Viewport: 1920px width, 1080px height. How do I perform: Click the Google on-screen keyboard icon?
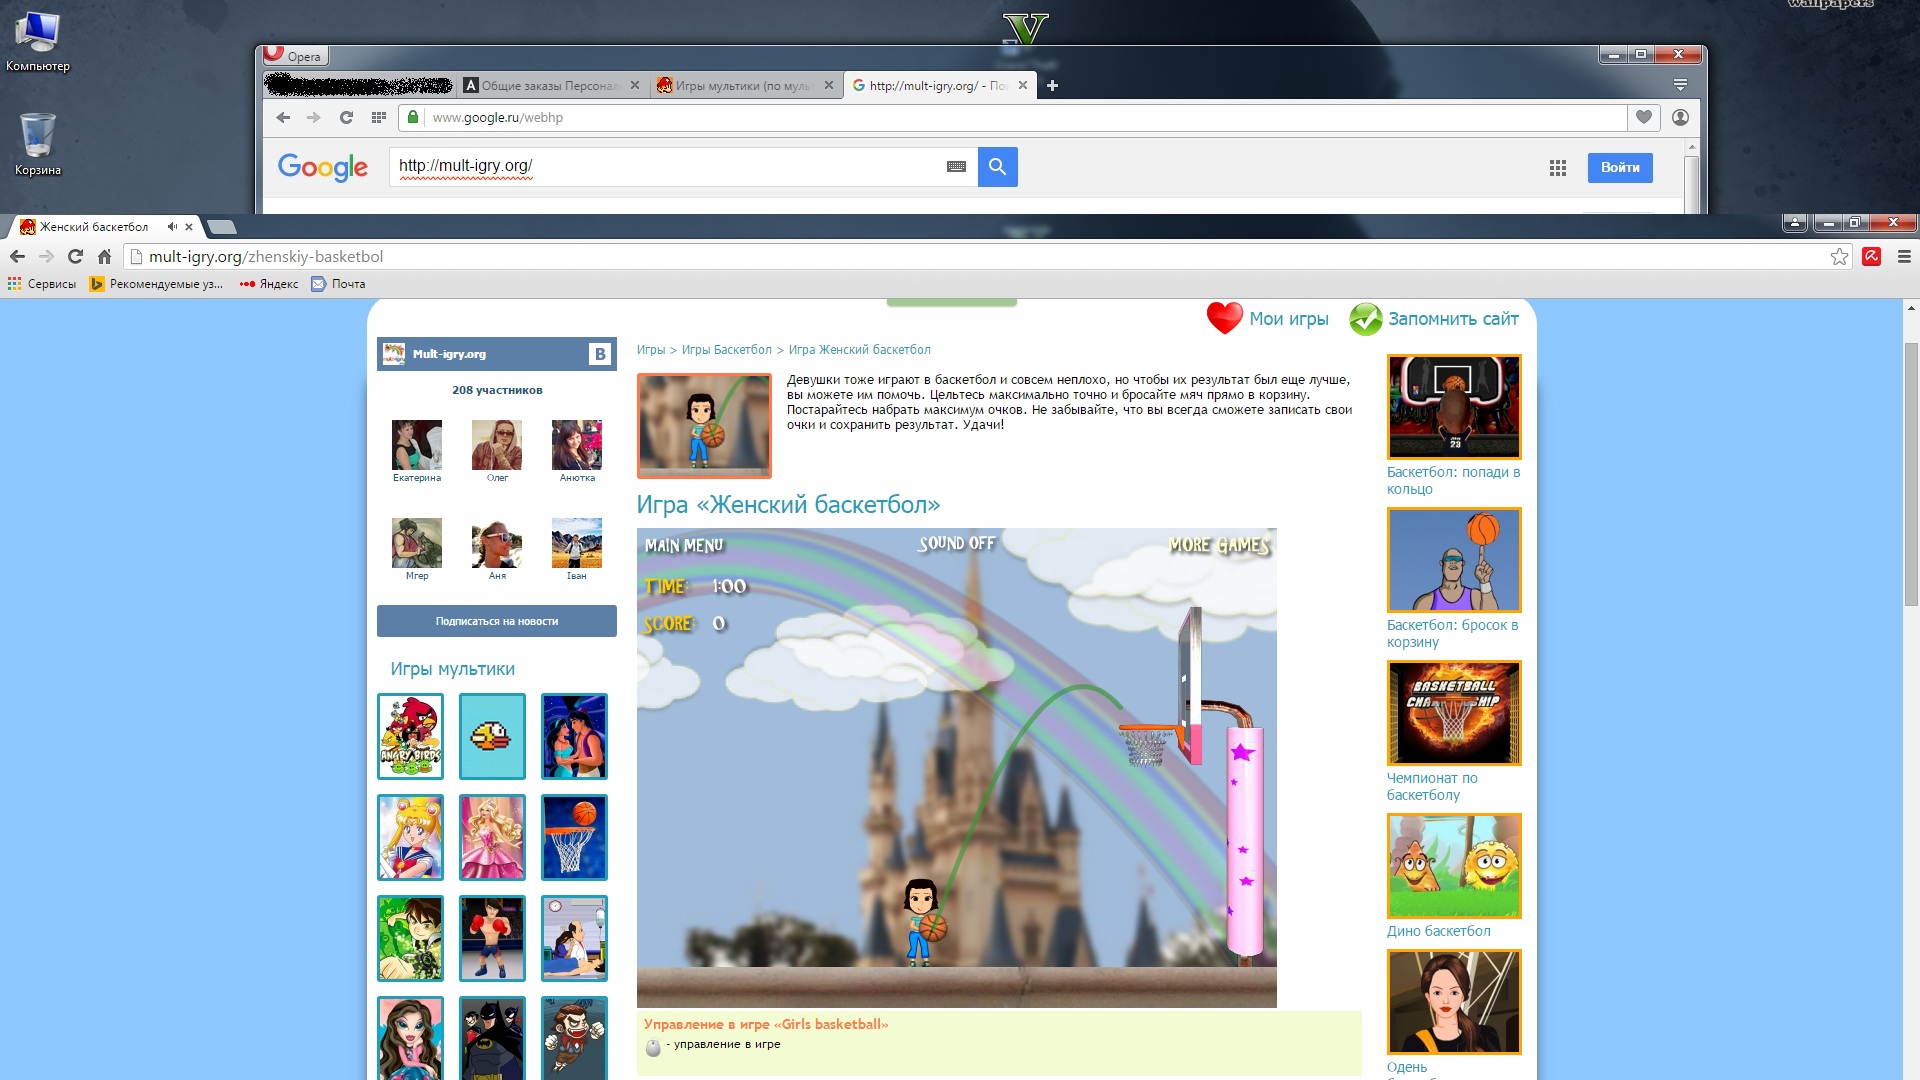click(x=956, y=167)
